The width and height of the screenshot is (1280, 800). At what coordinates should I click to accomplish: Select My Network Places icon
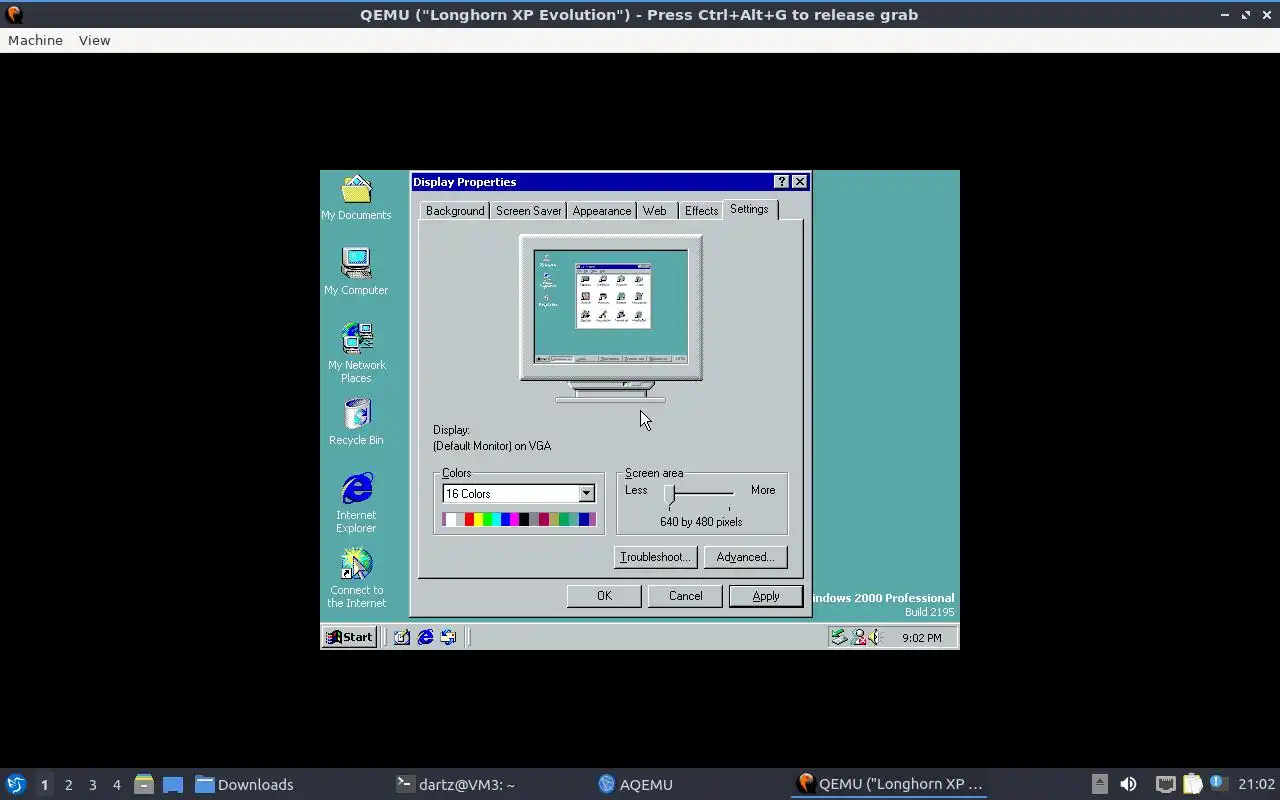(356, 353)
